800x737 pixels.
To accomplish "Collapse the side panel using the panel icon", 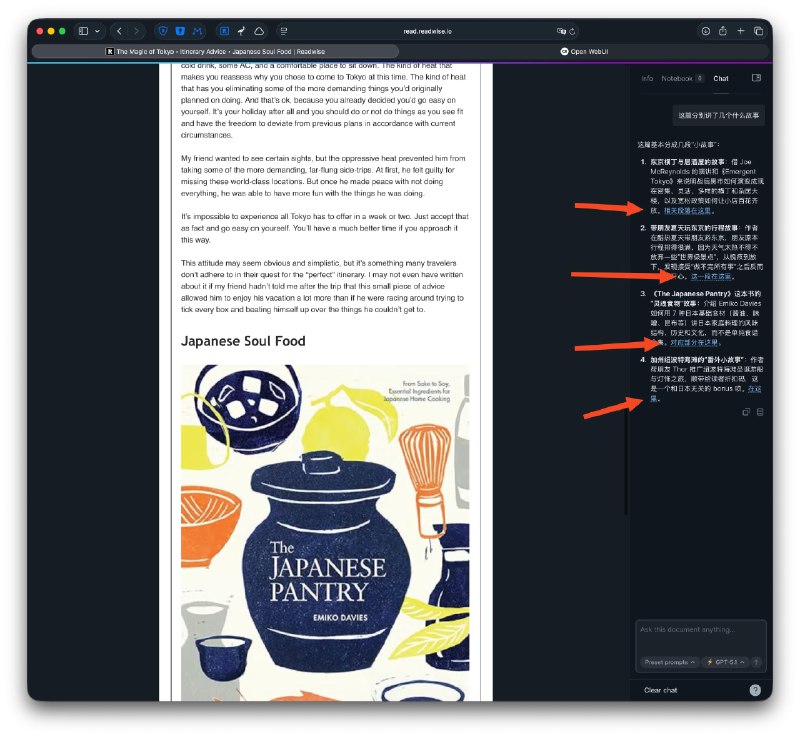I will [x=757, y=78].
